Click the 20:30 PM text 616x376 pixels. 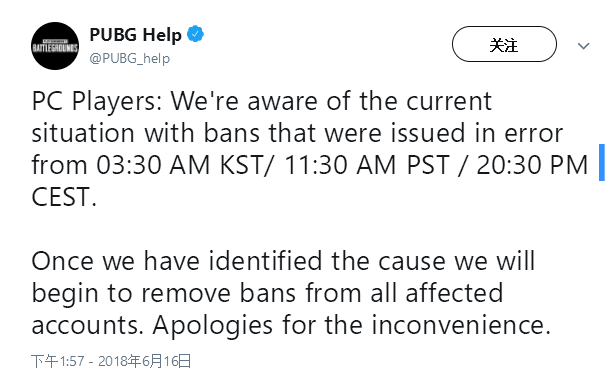tap(532, 165)
